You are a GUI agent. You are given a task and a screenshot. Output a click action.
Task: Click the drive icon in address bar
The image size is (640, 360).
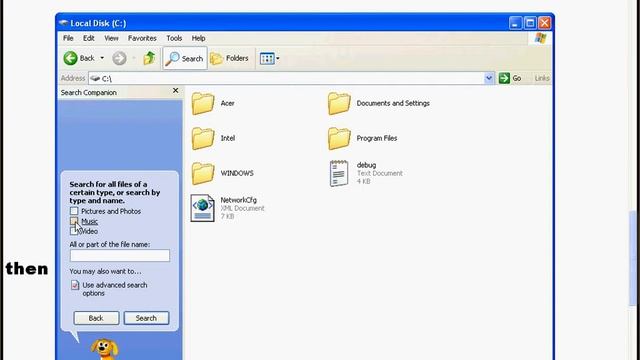[95, 78]
